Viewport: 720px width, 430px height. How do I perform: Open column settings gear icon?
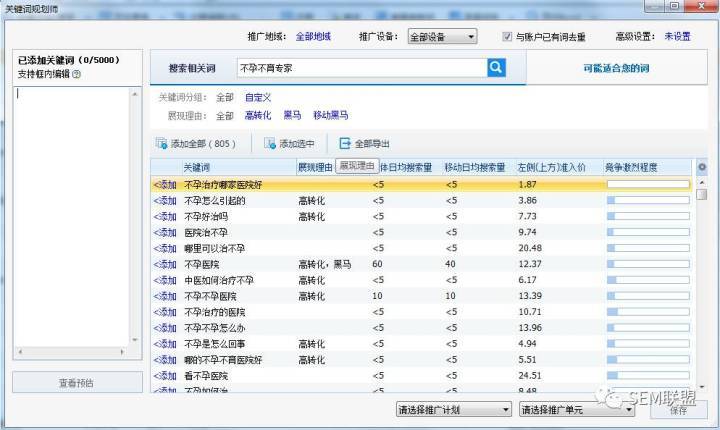[x=702, y=167]
